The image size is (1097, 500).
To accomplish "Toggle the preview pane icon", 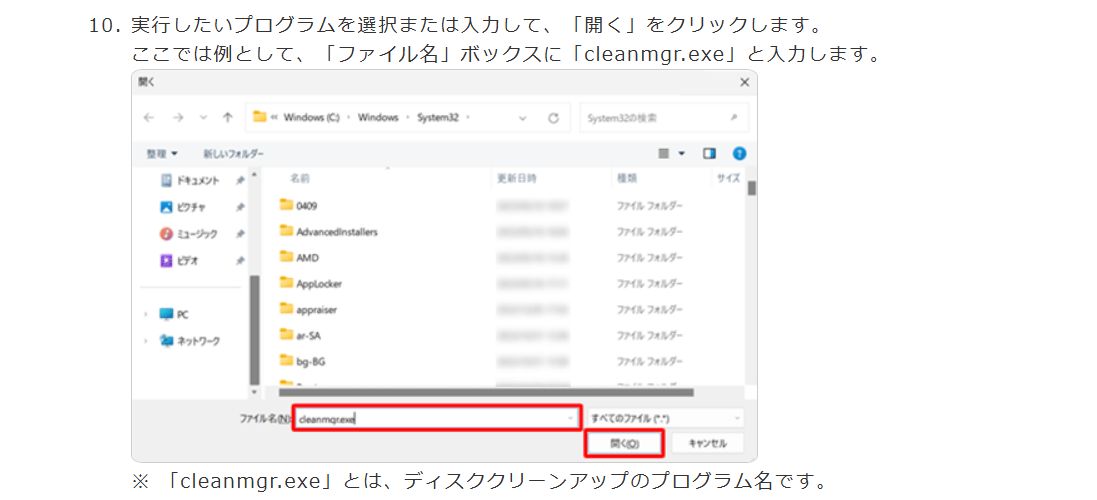I will 709,154.
